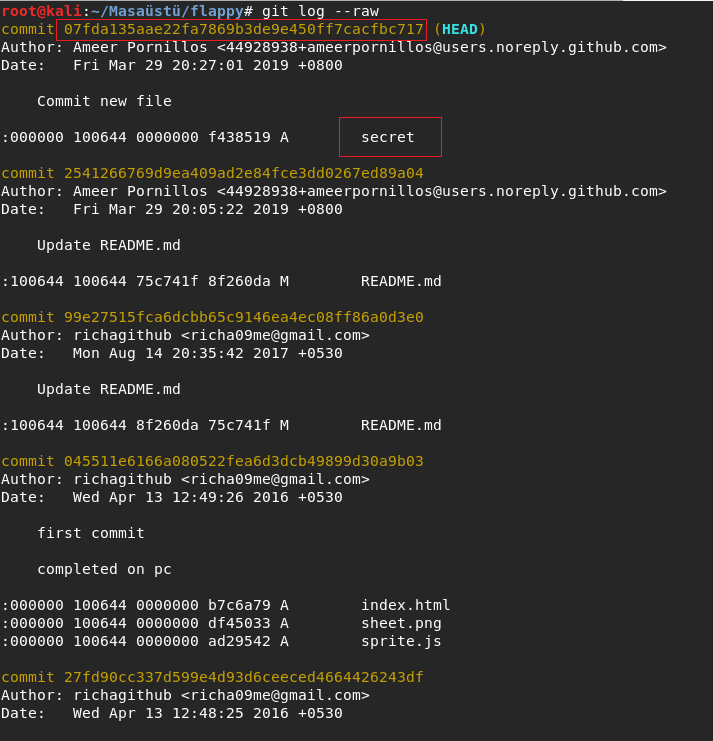713x741 pixels.
Task: Click the boxed 'secret' filename
Action: [x=387, y=137]
